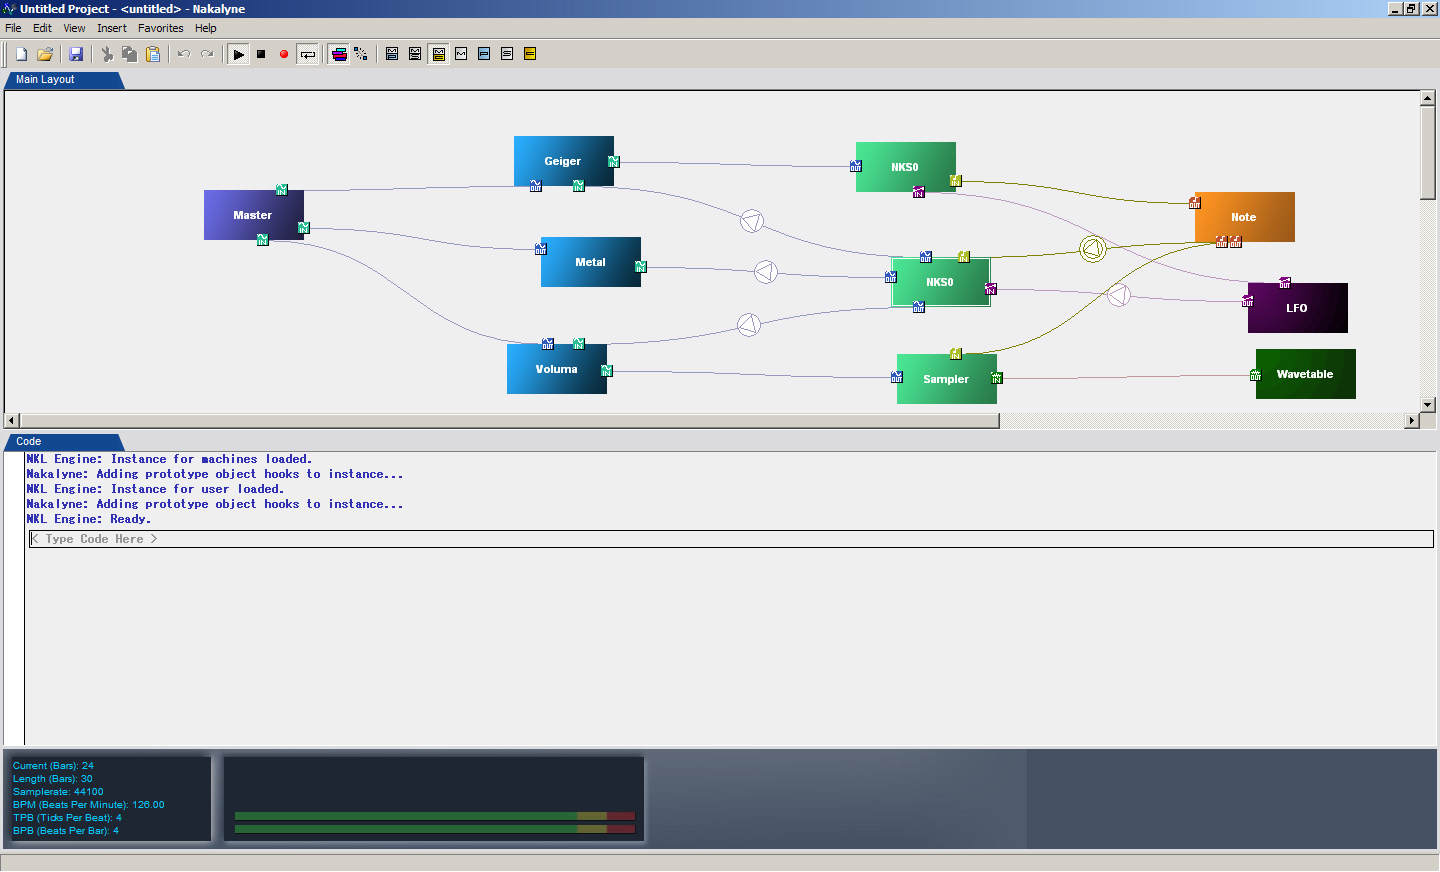This screenshot has height=872, width=1440.
Task: Open the Edit menu
Action: (42, 28)
